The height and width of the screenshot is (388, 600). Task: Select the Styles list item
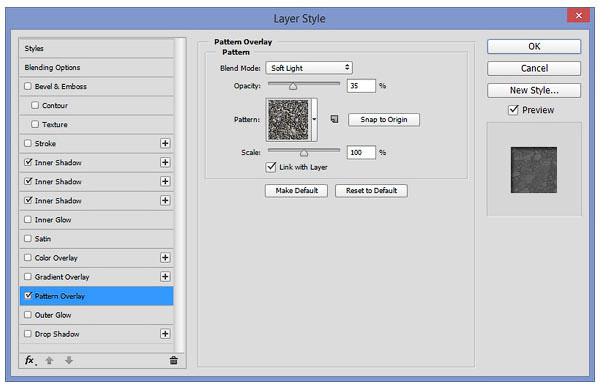[x=96, y=49]
